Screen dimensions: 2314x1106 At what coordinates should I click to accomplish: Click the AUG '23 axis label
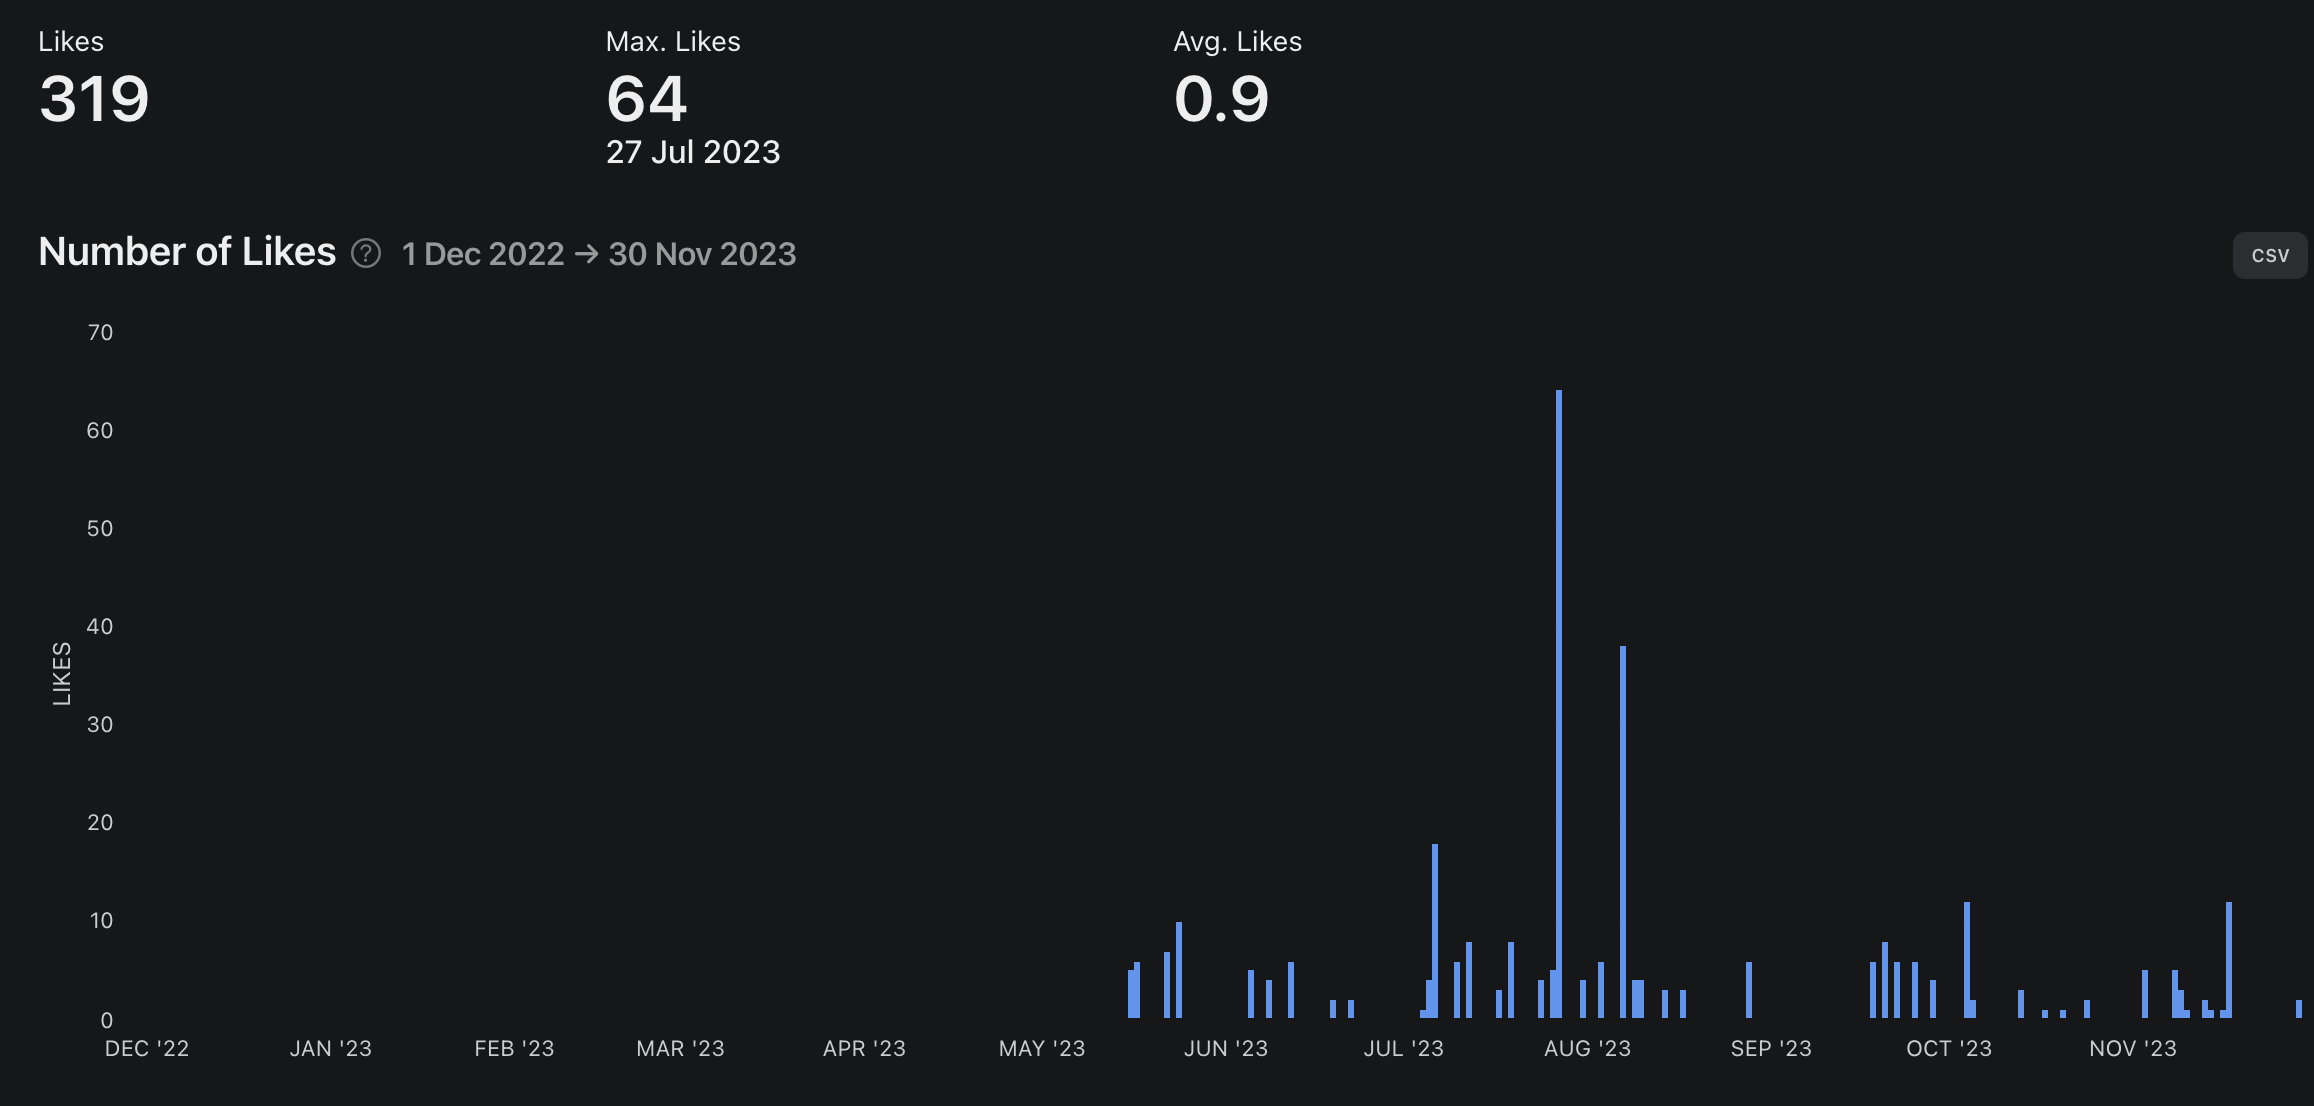coord(1587,1048)
